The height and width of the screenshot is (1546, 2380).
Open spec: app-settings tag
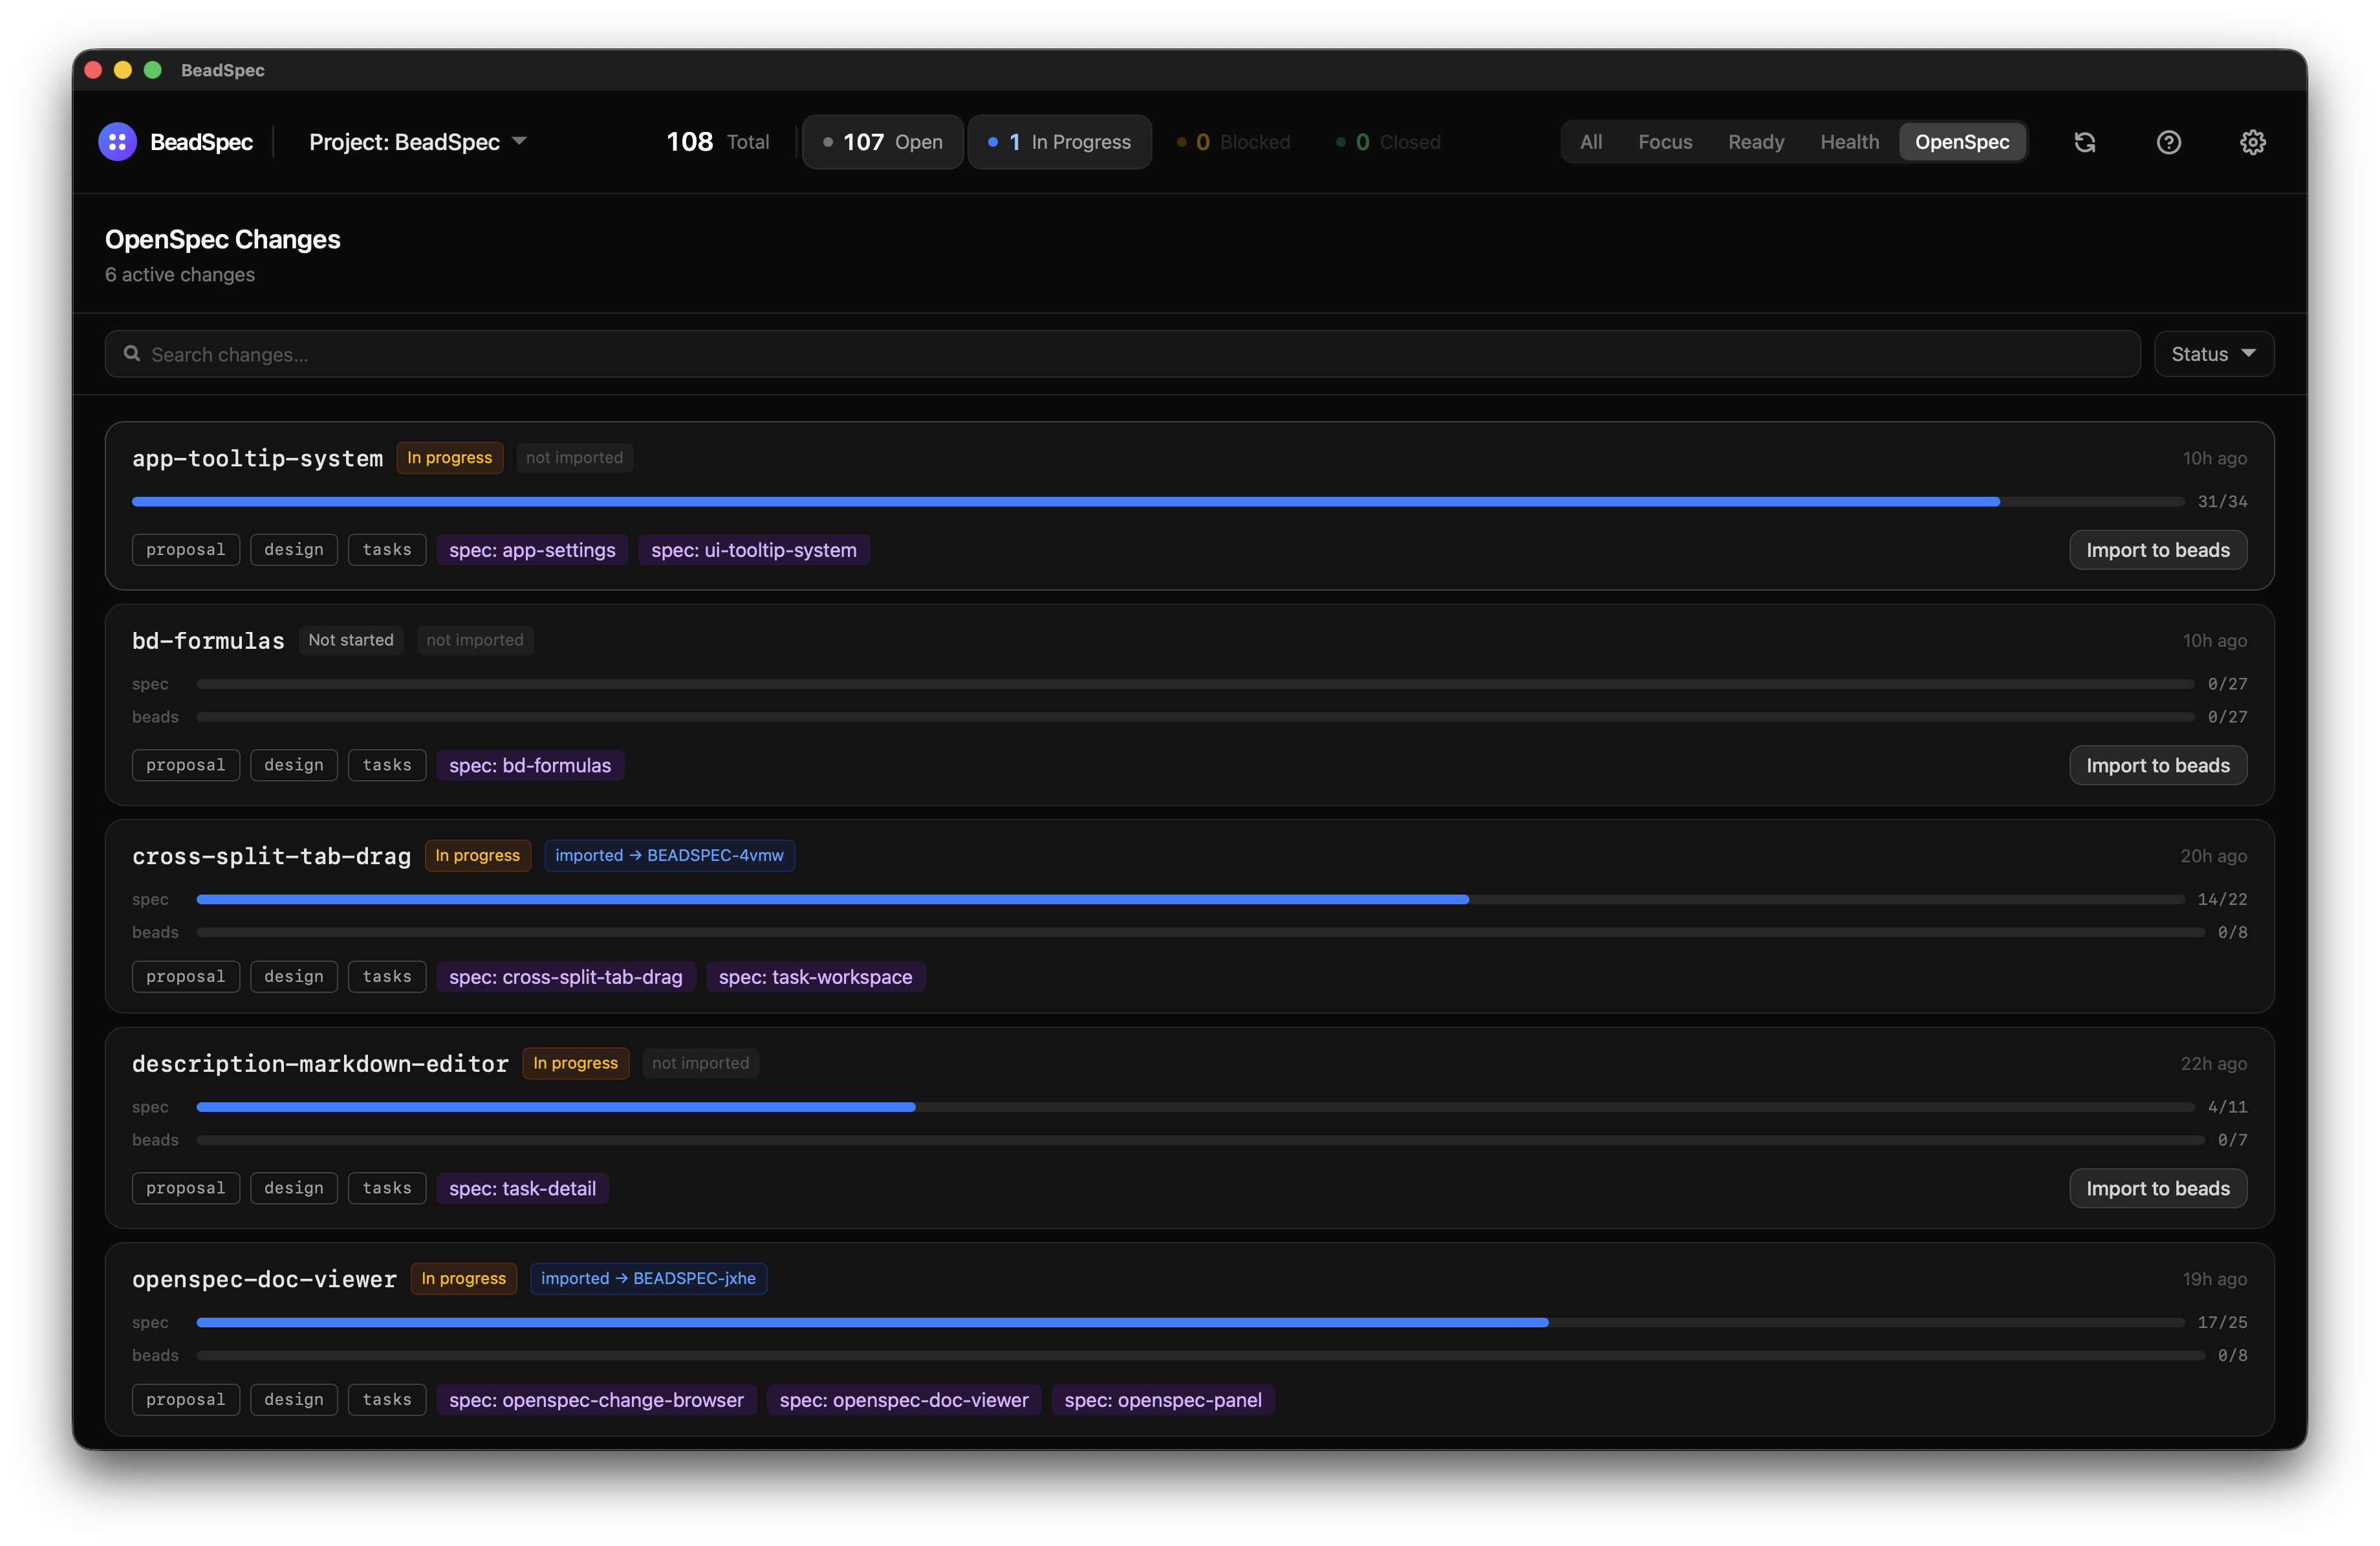pos(532,550)
